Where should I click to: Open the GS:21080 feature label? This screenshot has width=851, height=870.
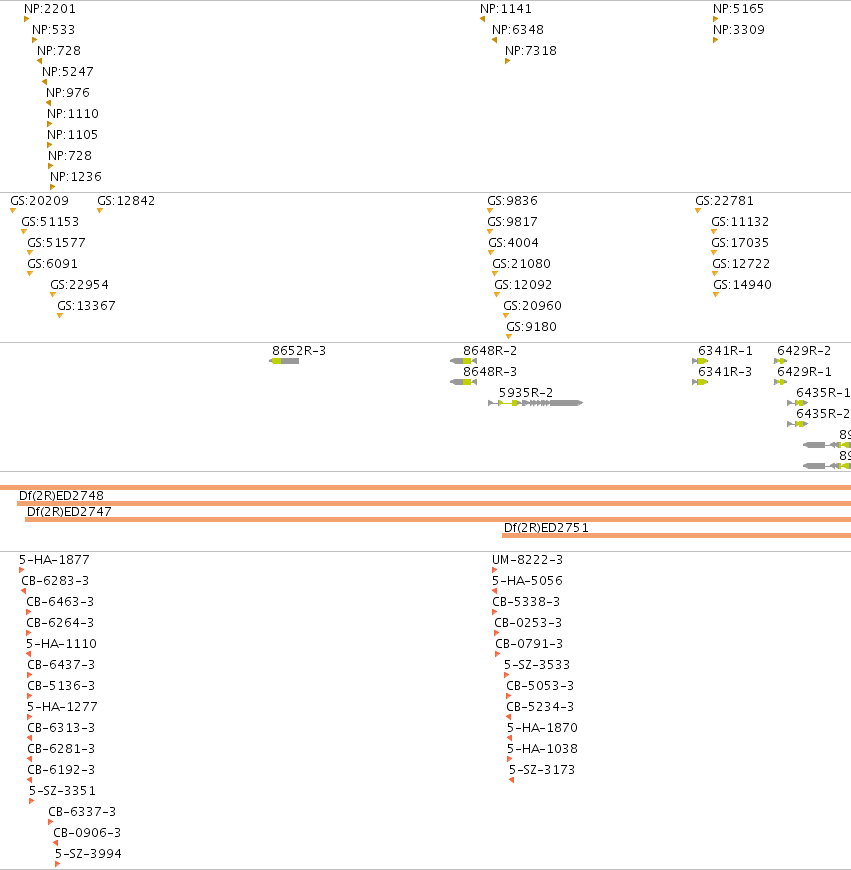(521, 264)
